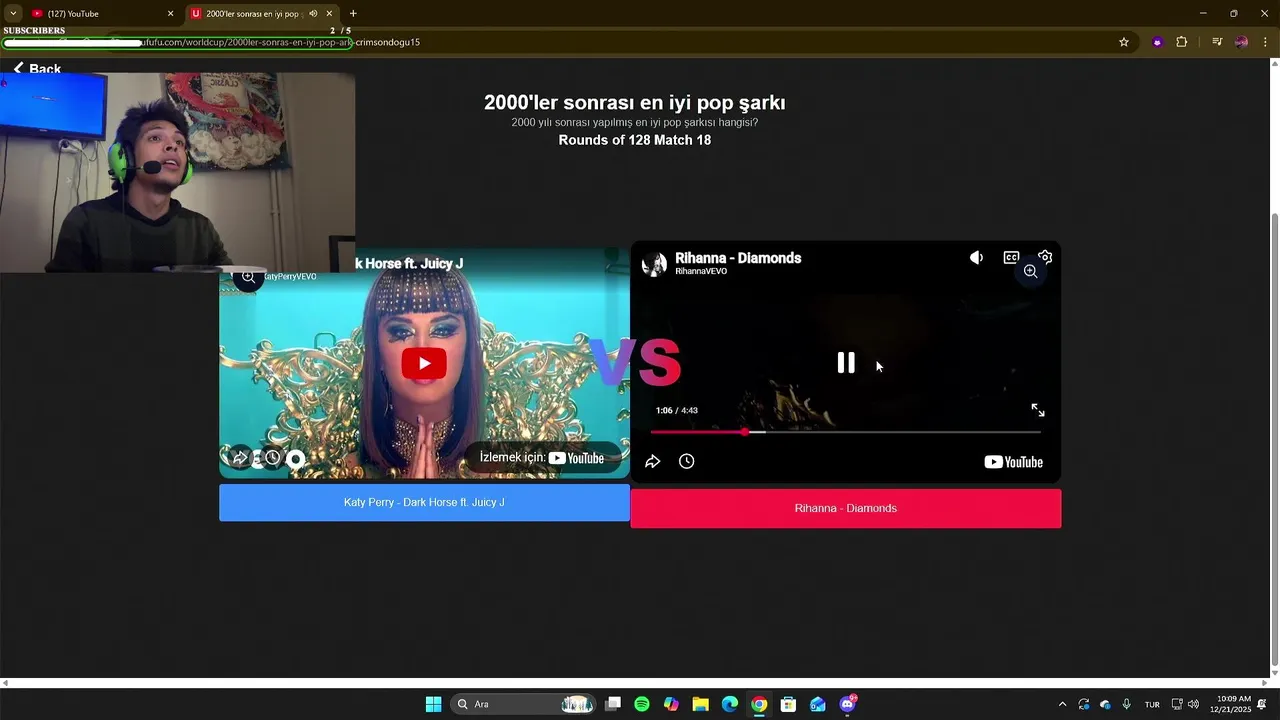Click zoom magnifier on Rihanna video
Screen dimensions: 1280x720
tap(1030, 271)
